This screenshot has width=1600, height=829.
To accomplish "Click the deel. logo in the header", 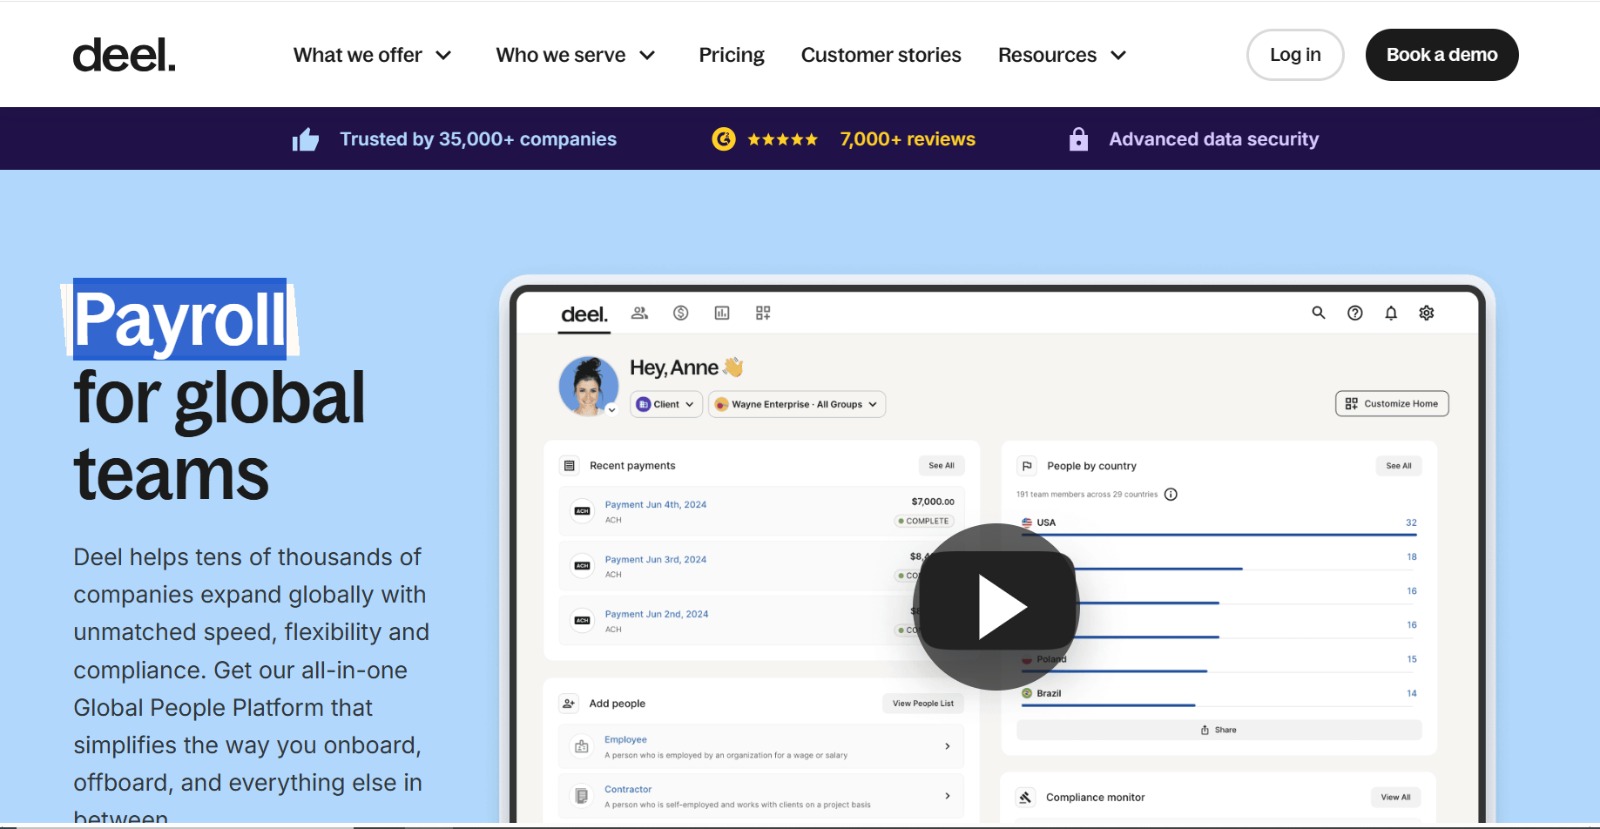I will pyautogui.click(x=124, y=55).
